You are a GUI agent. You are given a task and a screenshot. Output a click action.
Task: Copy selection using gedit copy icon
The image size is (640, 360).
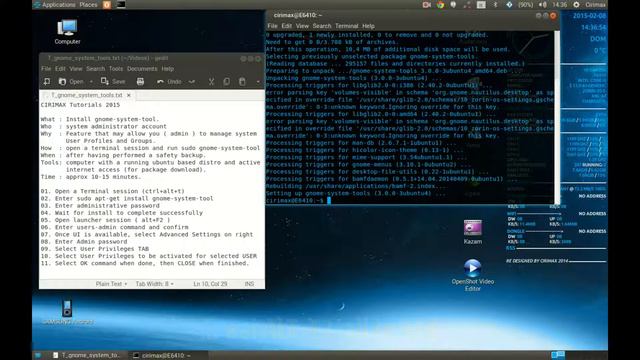click(x=227, y=82)
